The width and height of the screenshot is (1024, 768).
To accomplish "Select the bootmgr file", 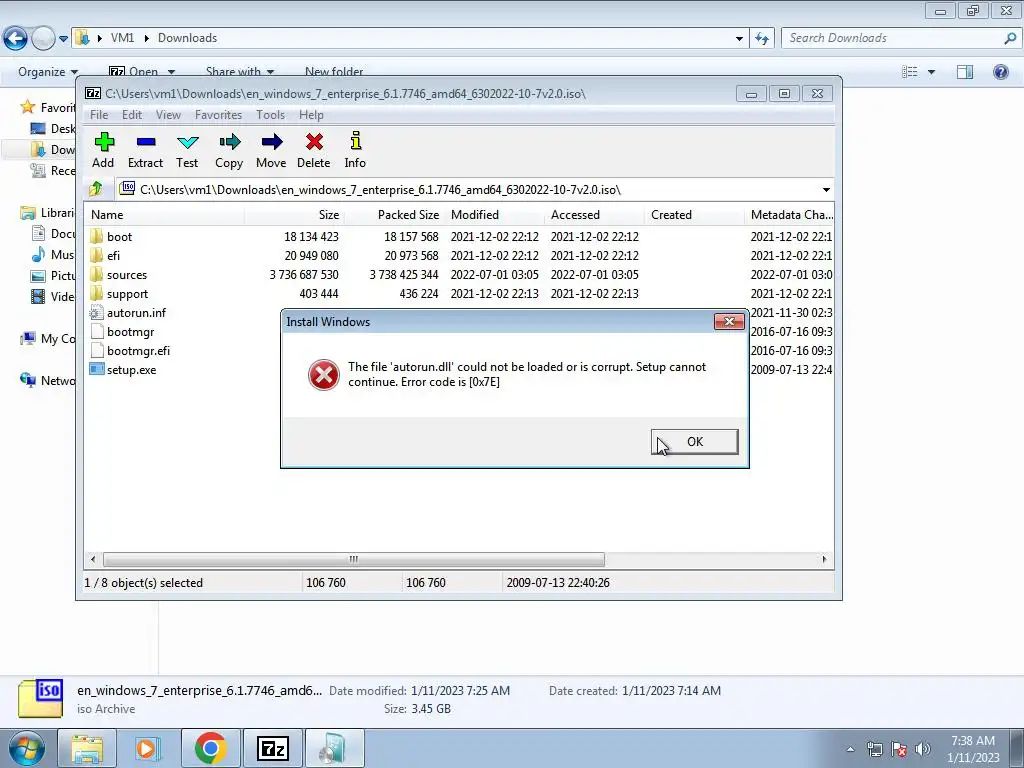I will click(122, 332).
